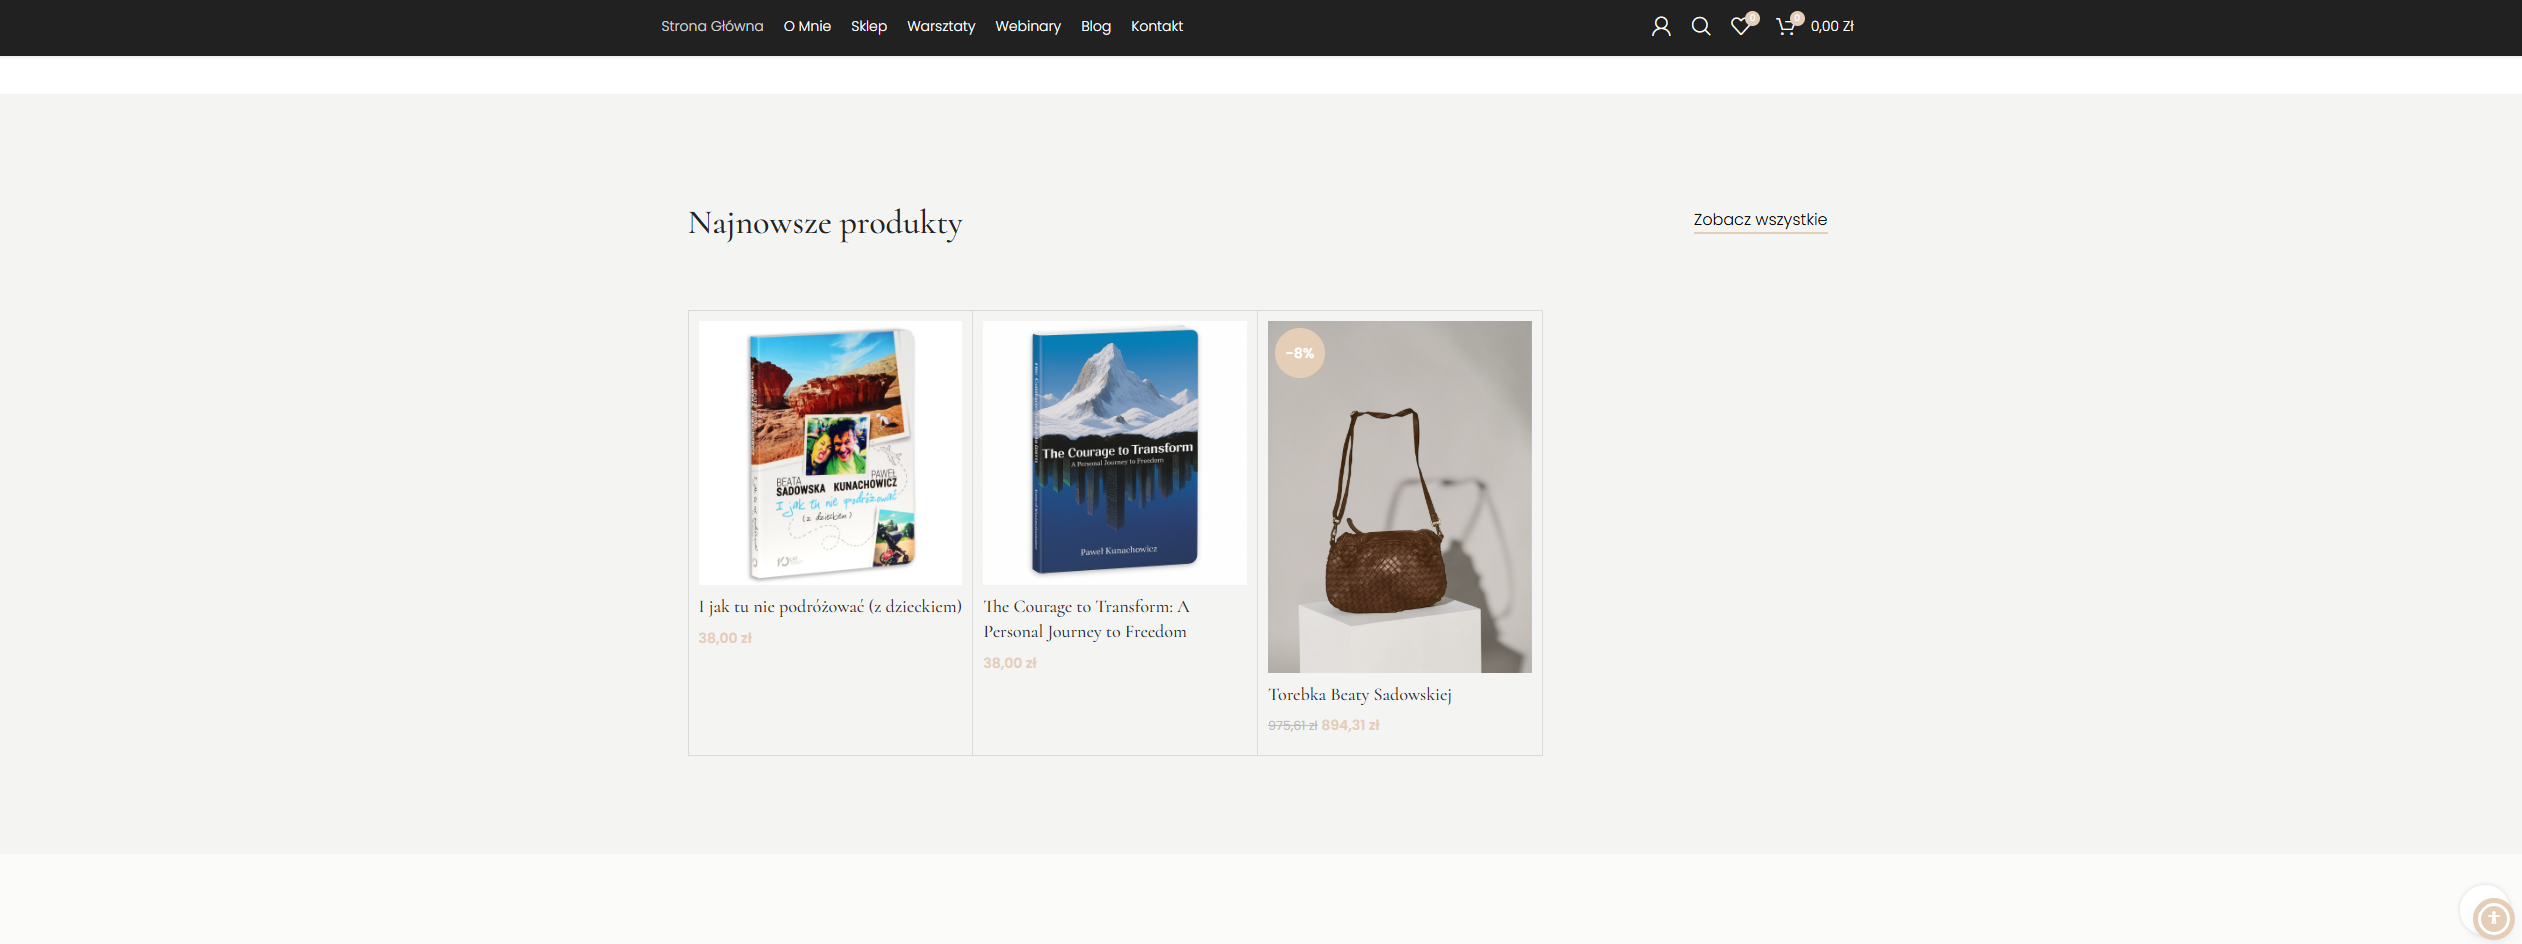Click the search magnifier icon
This screenshot has height=944, width=2522.
(1700, 27)
